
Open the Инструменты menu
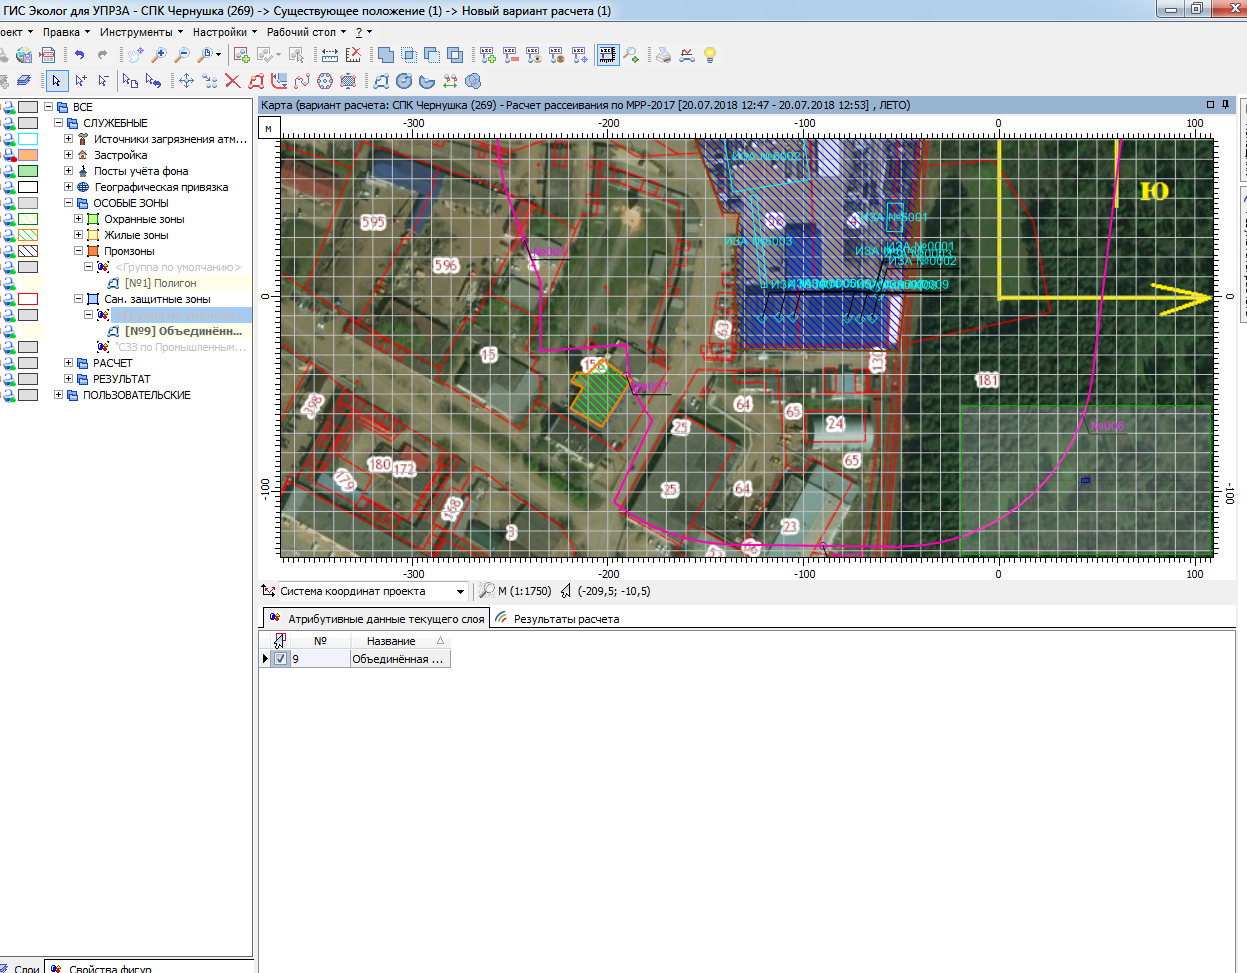(137, 32)
